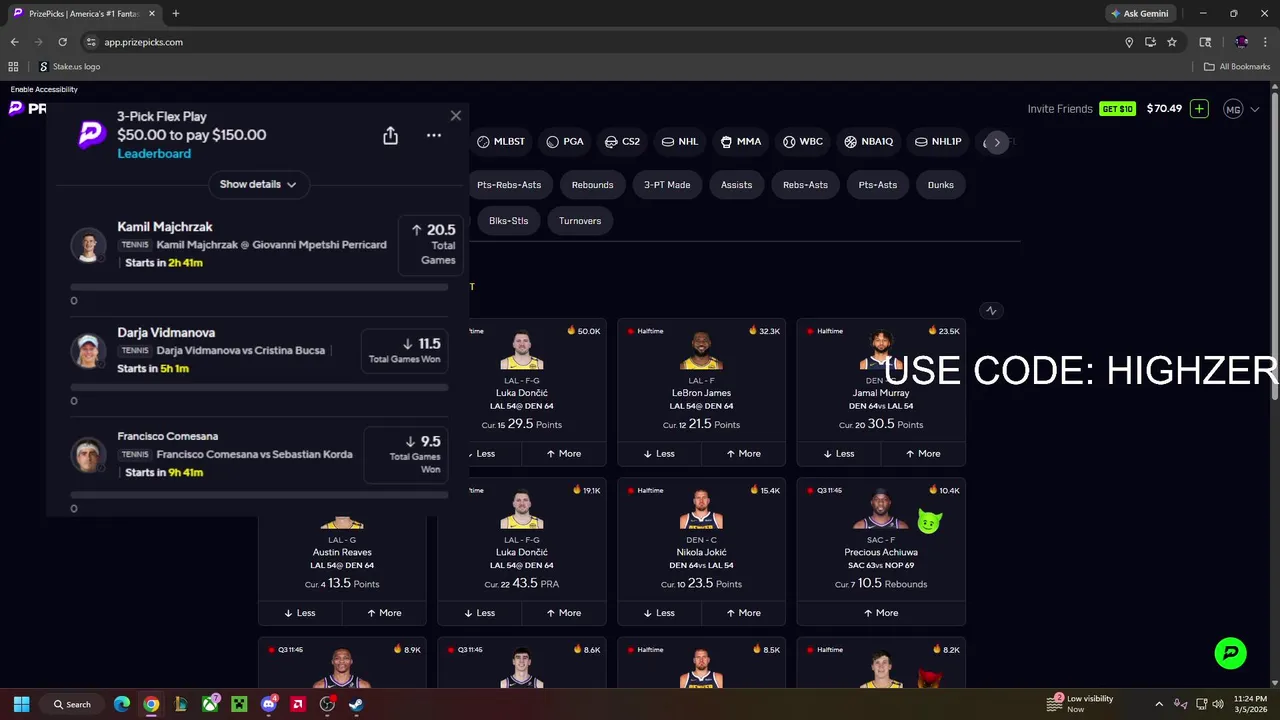Filter by Dunks stat
This screenshot has height=720, width=1280.
941,185
